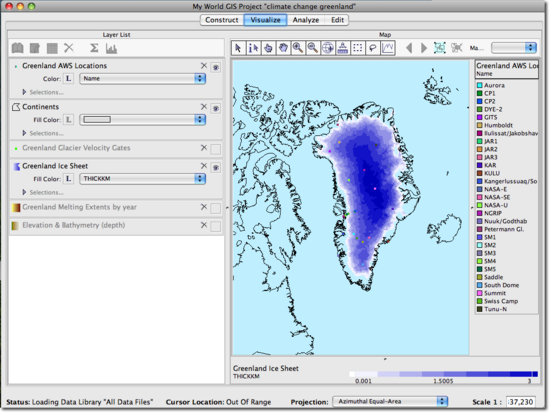Image resolution: width=550 pixels, height=413 pixels.
Task: Click the THICKKM gradient color bar legend
Action: point(443,374)
